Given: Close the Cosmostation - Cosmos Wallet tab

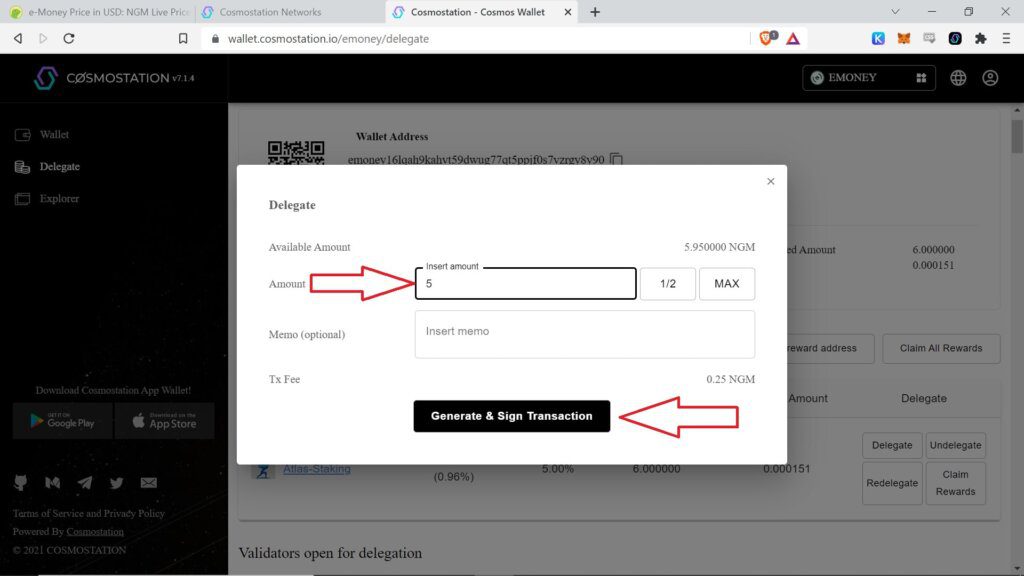Looking at the screenshot, I should (x=568, y=12).
